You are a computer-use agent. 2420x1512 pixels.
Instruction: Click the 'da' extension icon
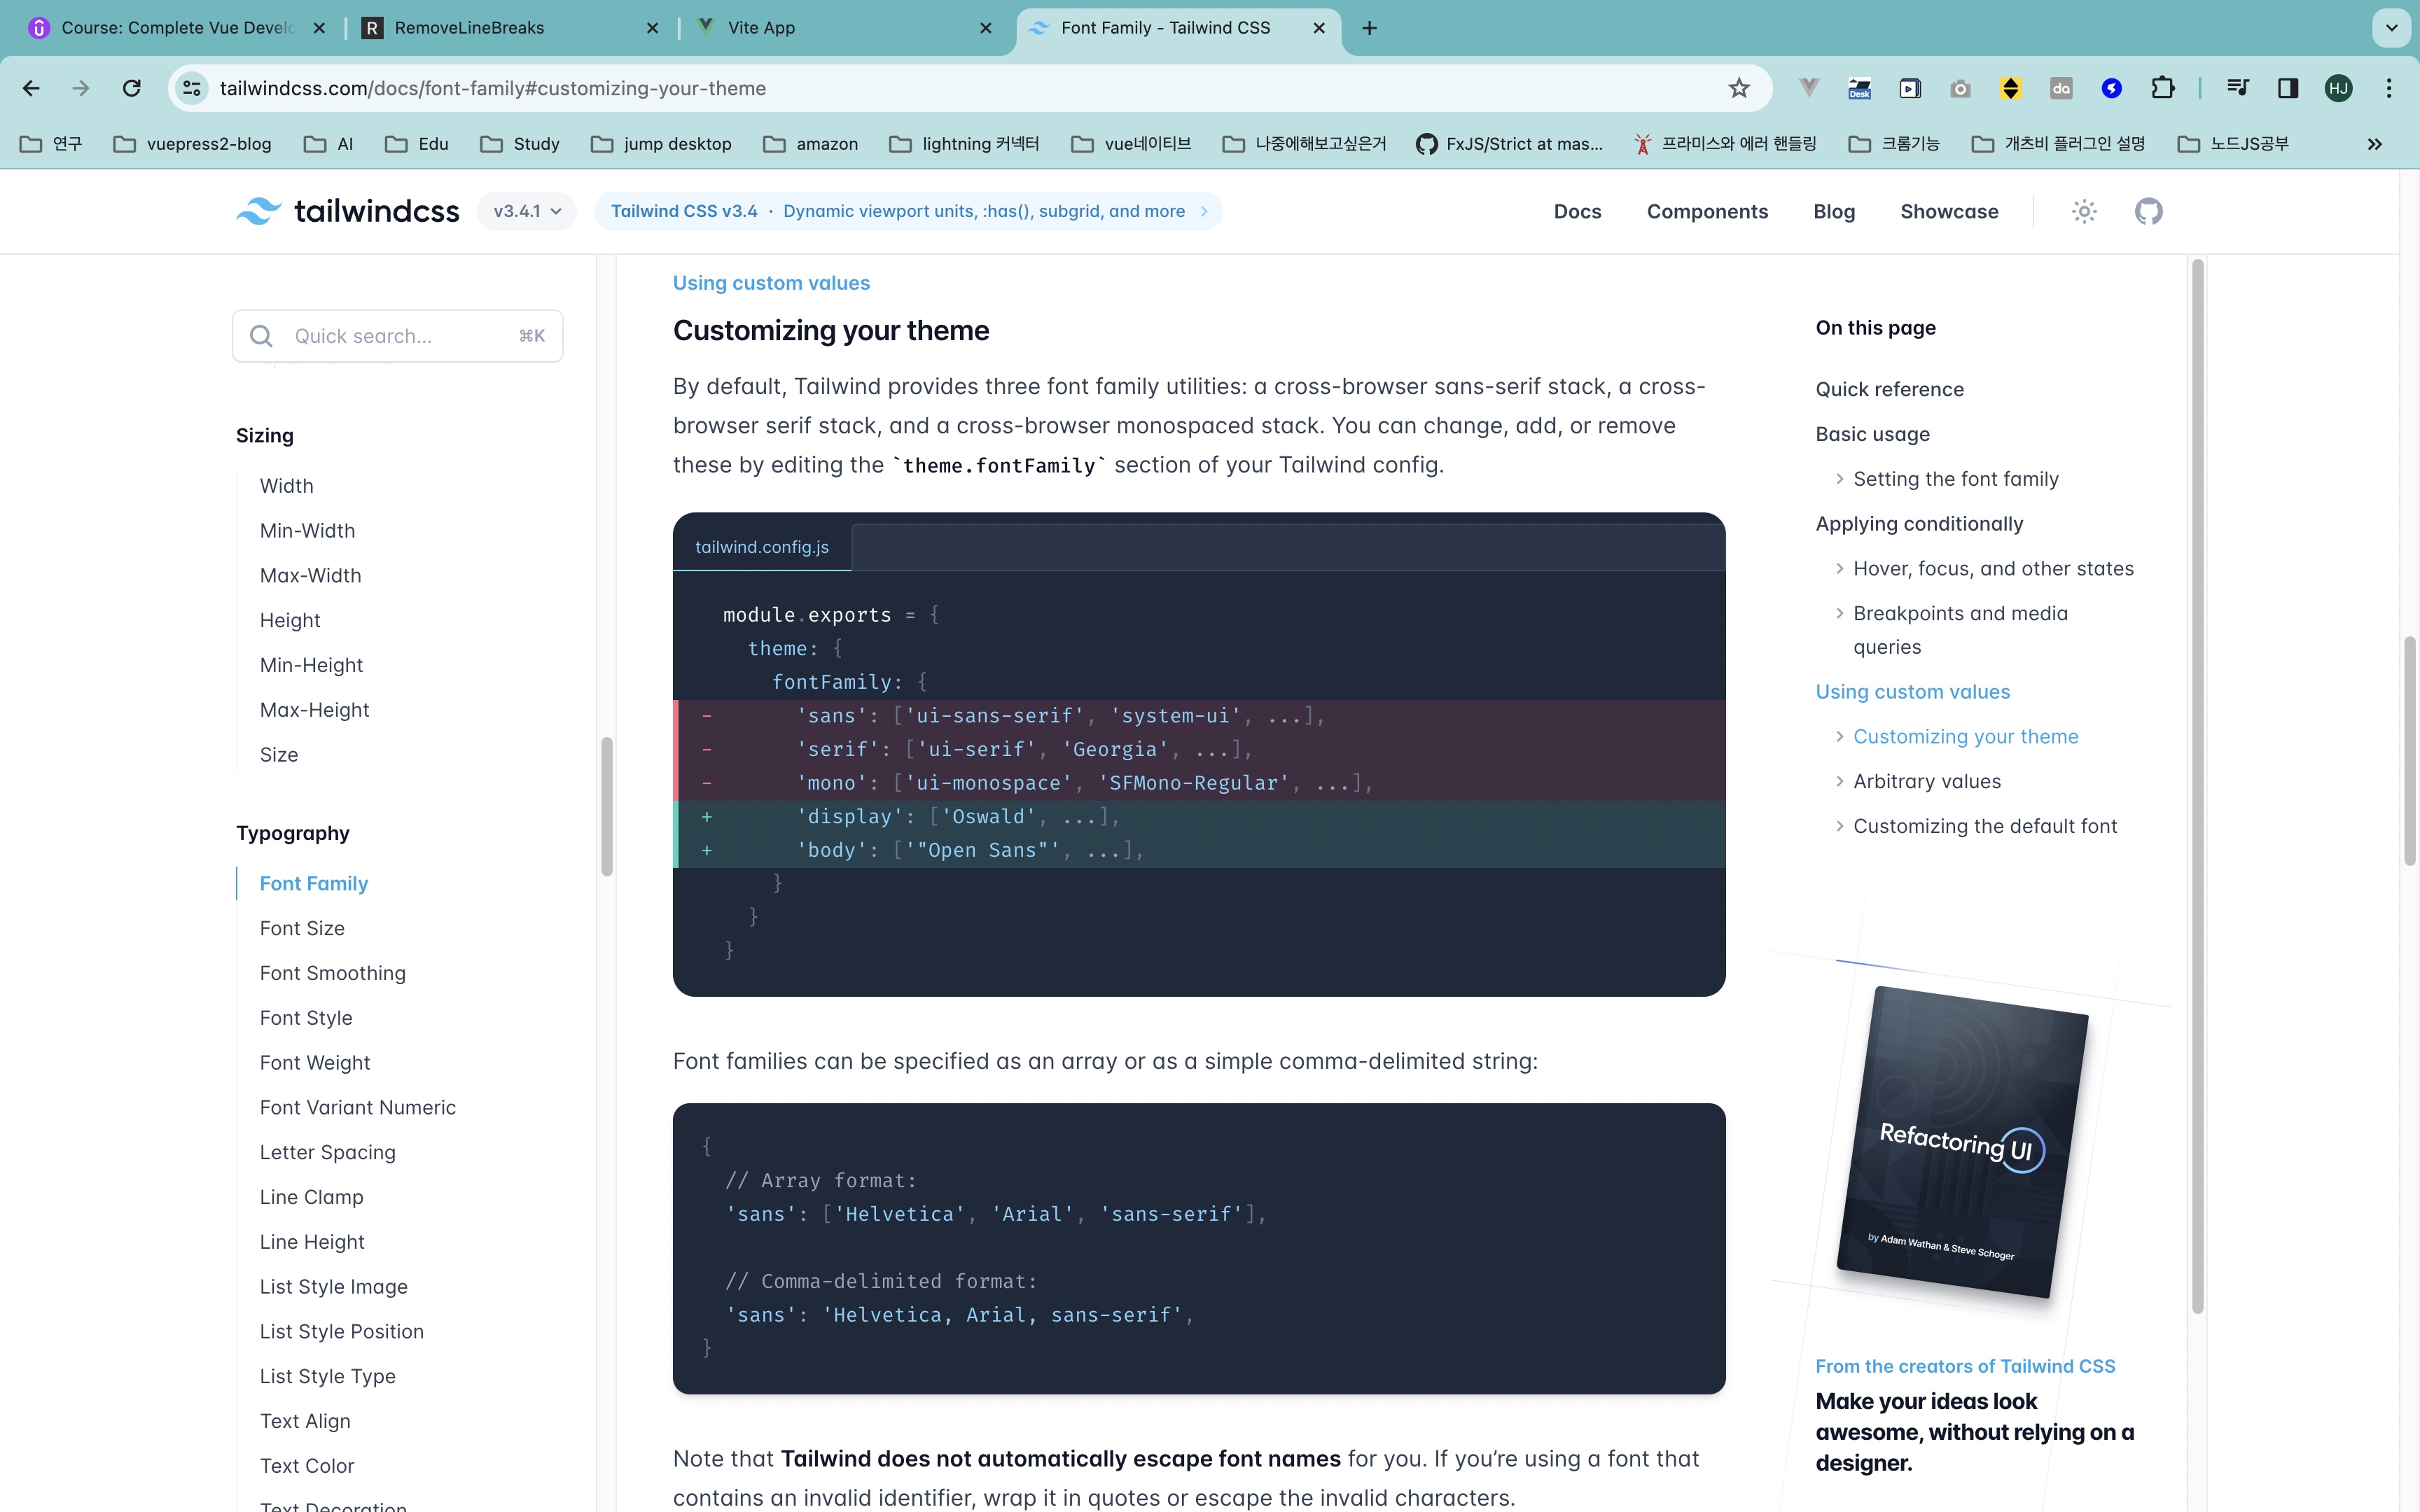tap(2061, 88)
